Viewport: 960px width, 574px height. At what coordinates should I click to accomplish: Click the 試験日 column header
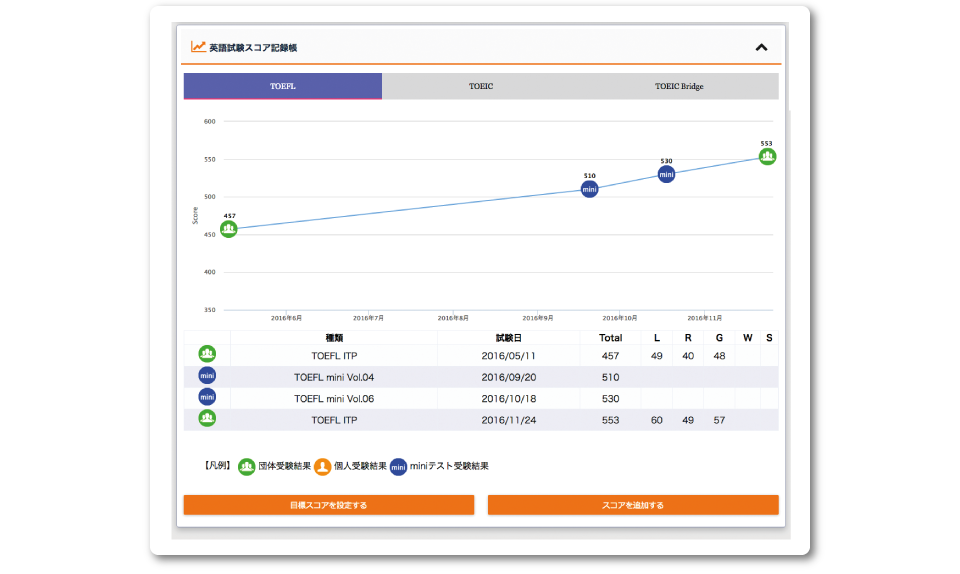(509, 338)
